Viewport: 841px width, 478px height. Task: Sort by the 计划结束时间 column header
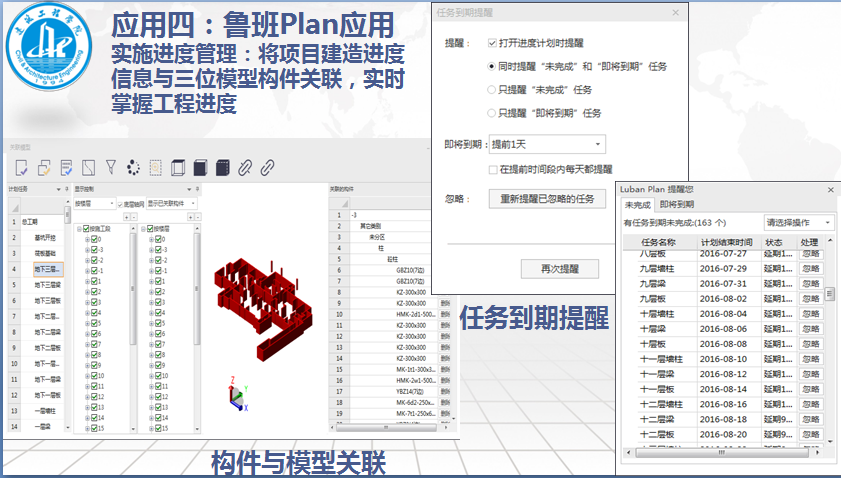(727, 242)
